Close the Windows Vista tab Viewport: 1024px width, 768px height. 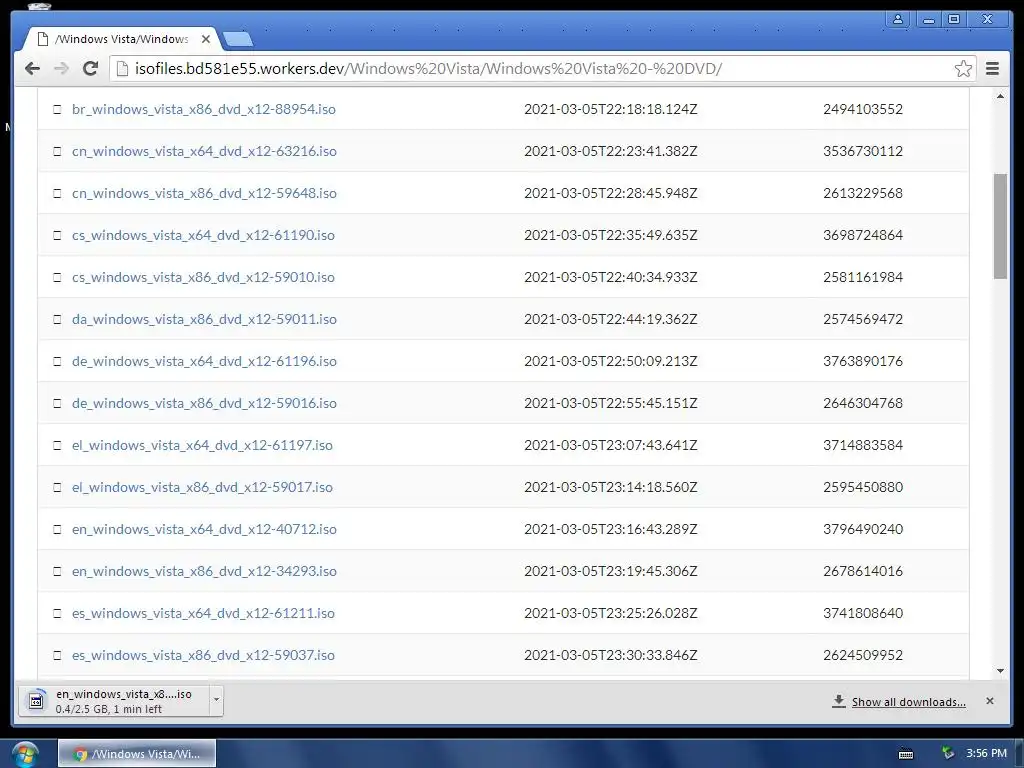pos(206,39)
